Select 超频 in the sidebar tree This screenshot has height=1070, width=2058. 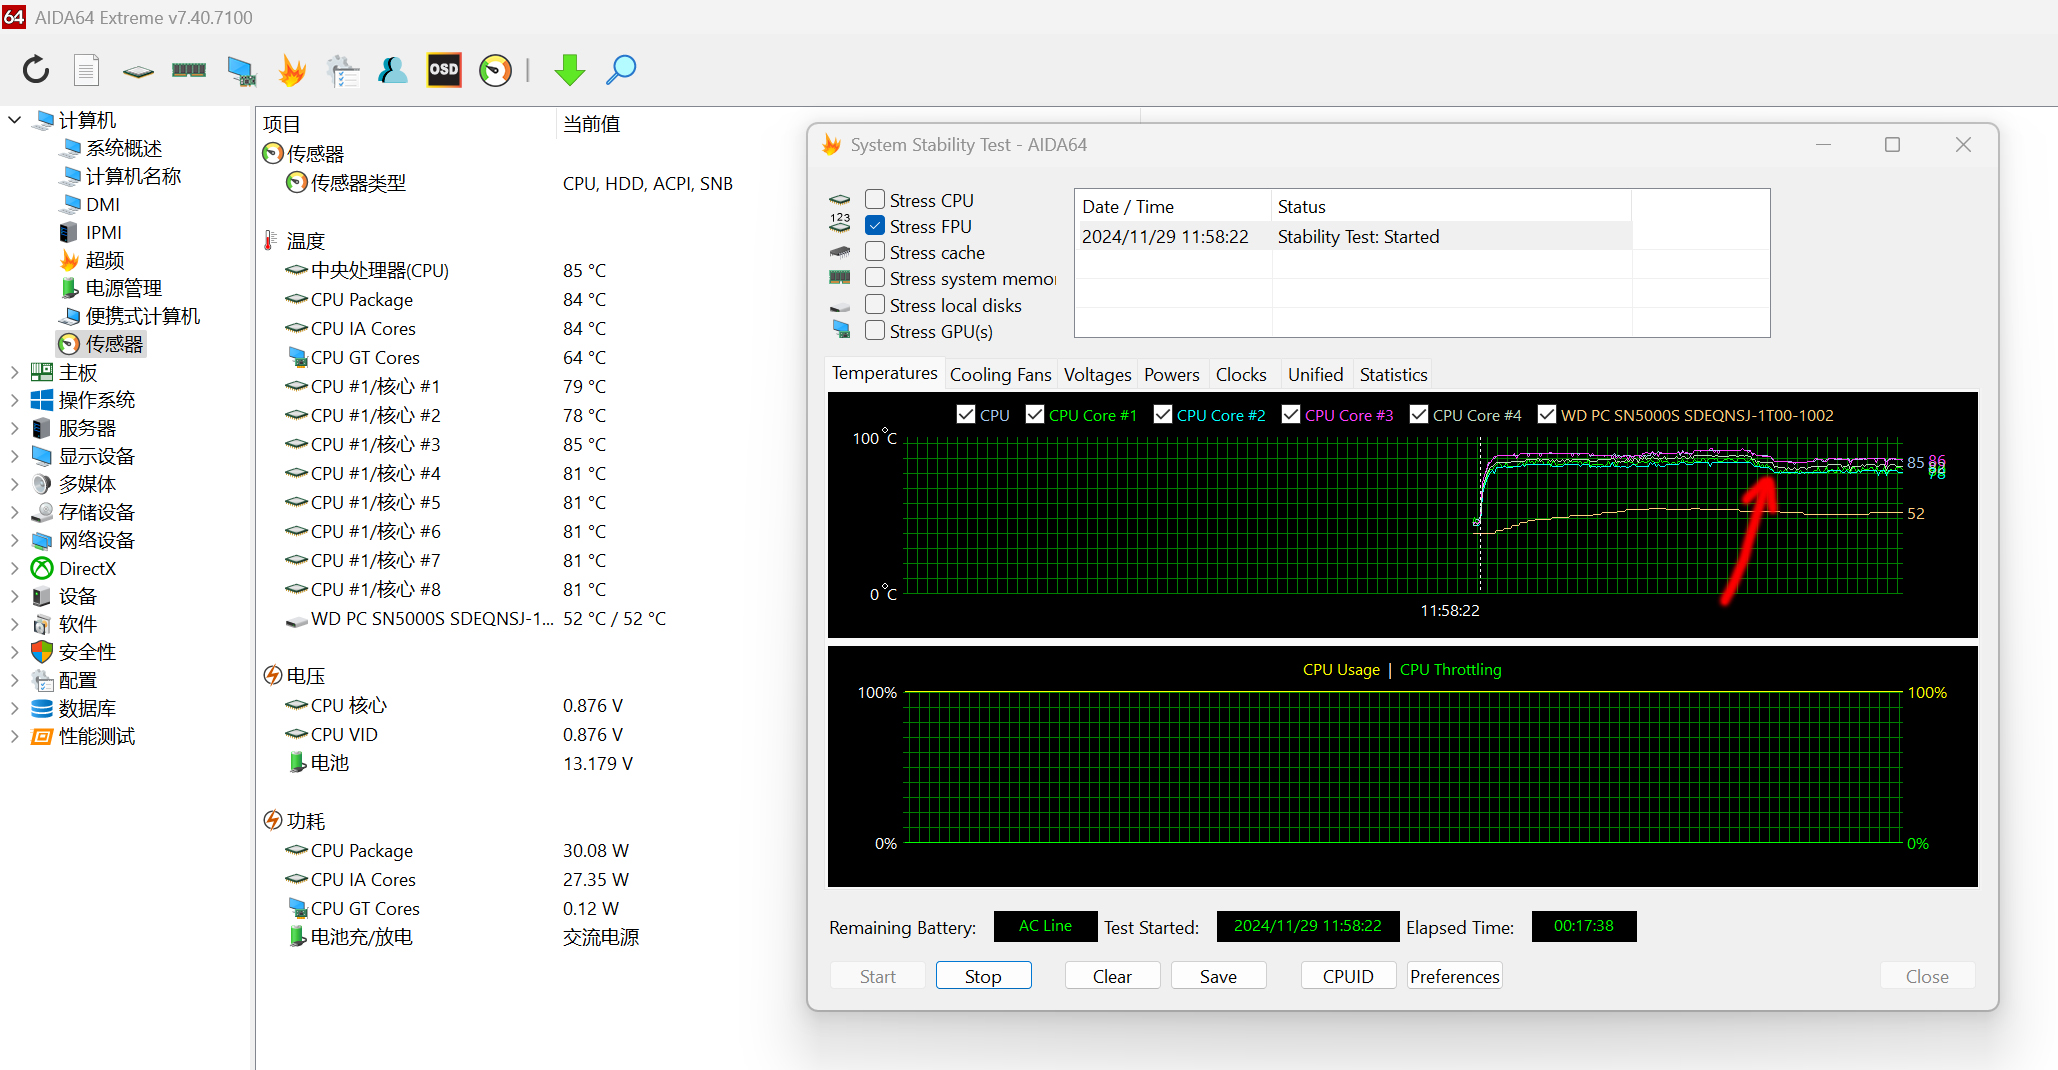(x=105, y=260)
